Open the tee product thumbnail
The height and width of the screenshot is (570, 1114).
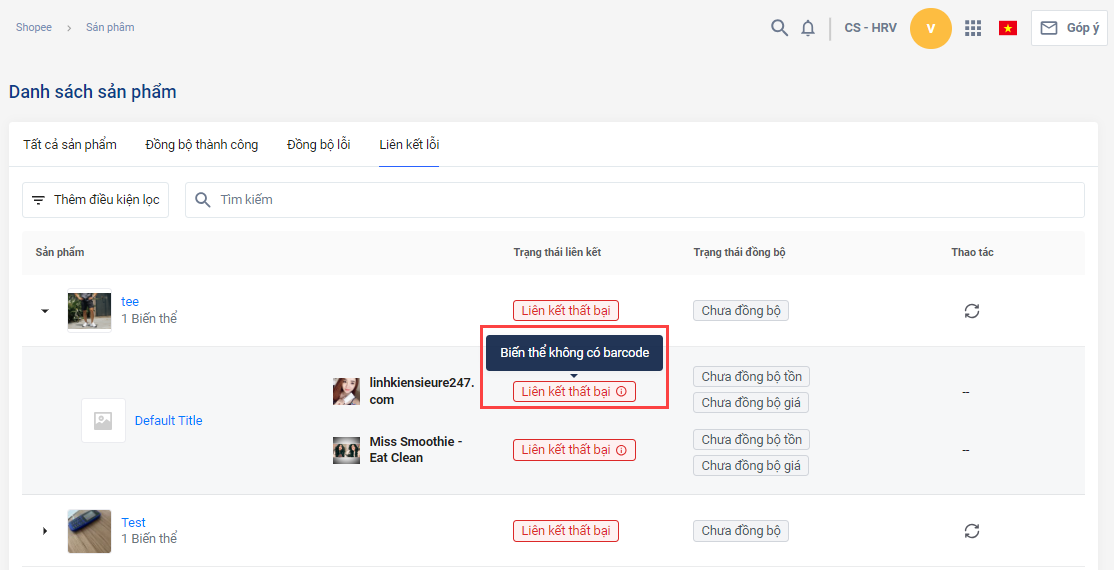[x=90, y=311]
